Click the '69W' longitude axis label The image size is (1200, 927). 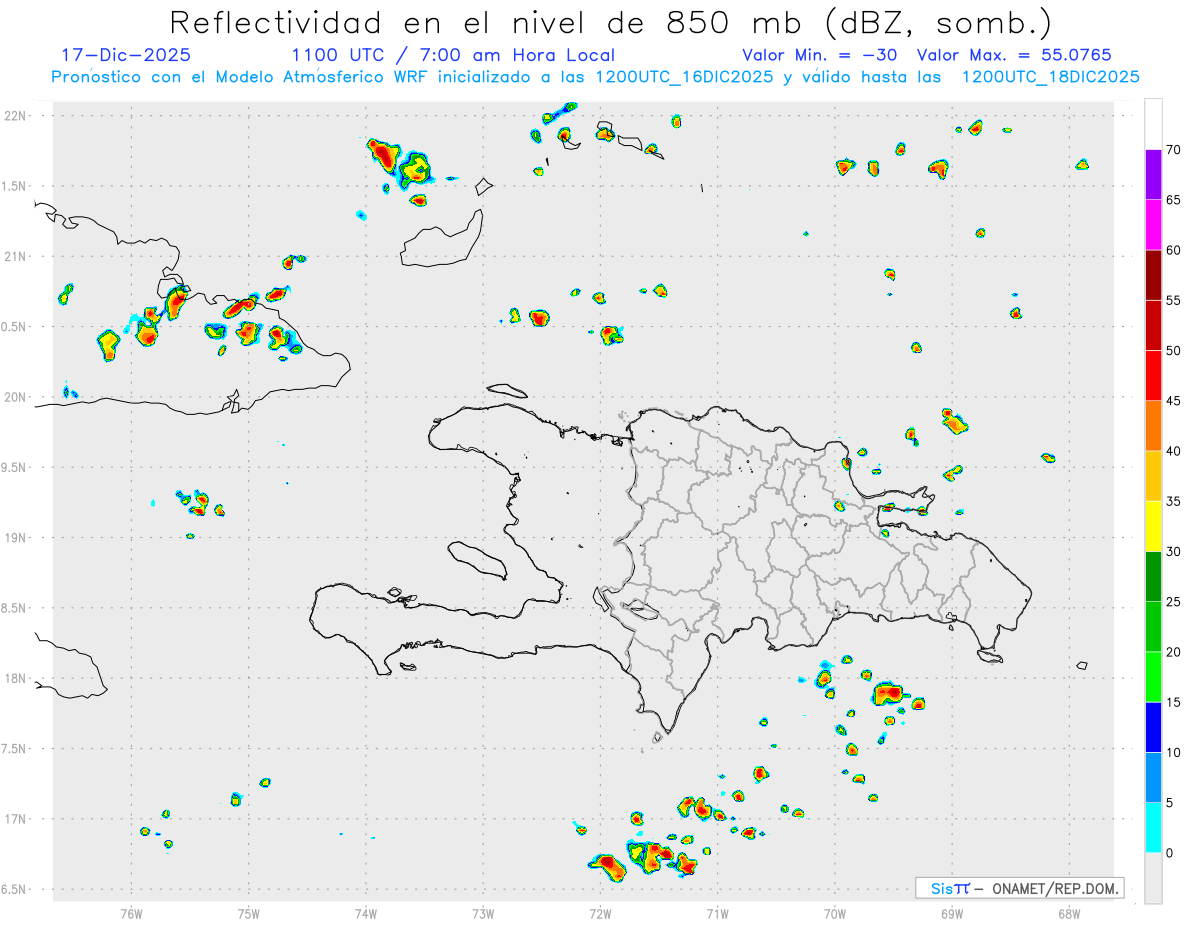point(952,914)
